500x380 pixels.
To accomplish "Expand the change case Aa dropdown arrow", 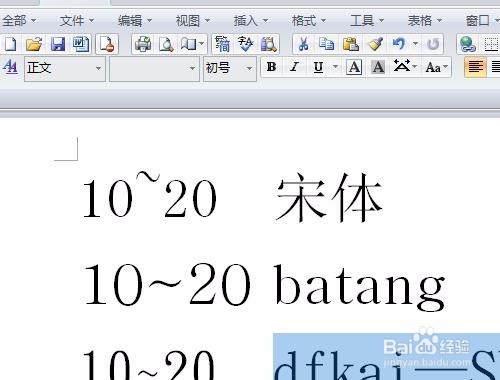I will (x=446, y=67).
